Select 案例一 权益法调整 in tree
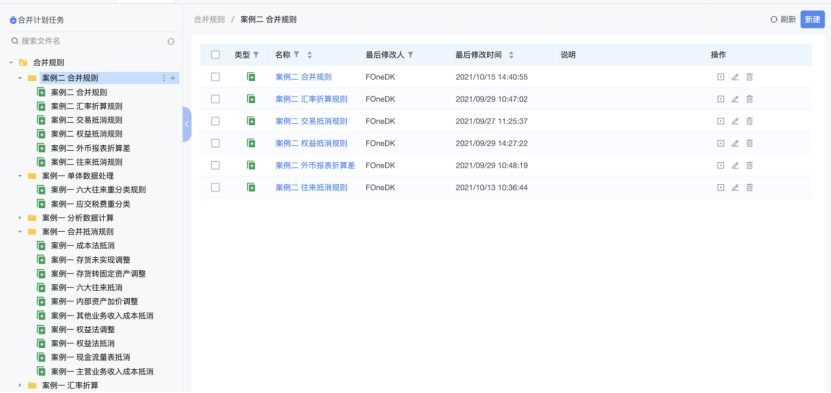831x393 pixels. pos(83,329)
